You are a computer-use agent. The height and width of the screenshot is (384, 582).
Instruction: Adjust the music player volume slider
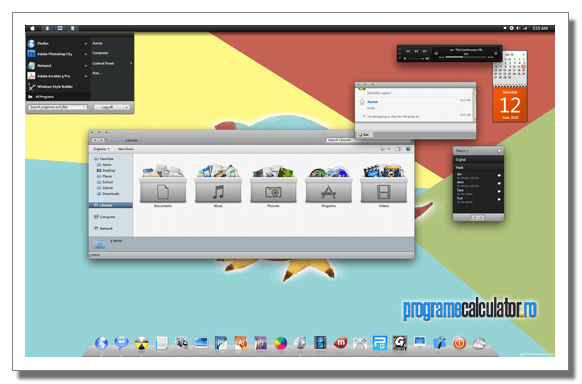[416, 59]
